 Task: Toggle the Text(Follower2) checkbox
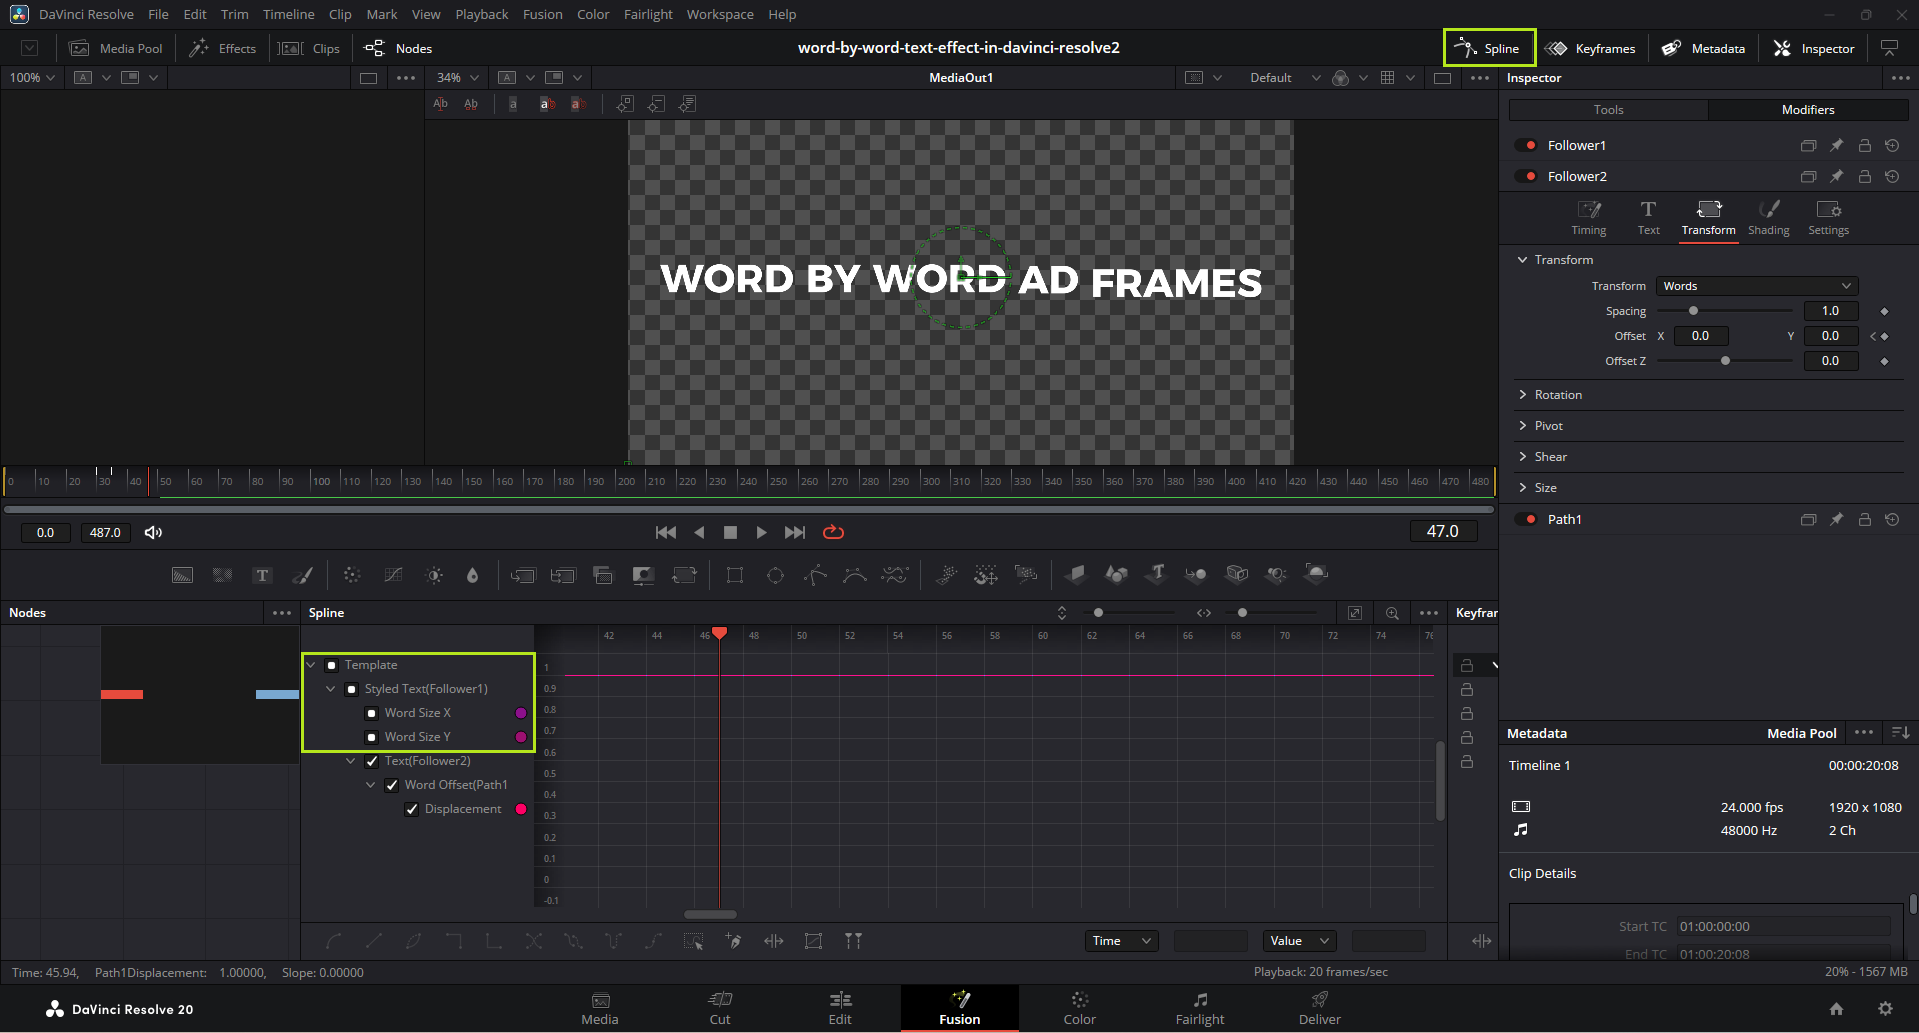(372, 761)
